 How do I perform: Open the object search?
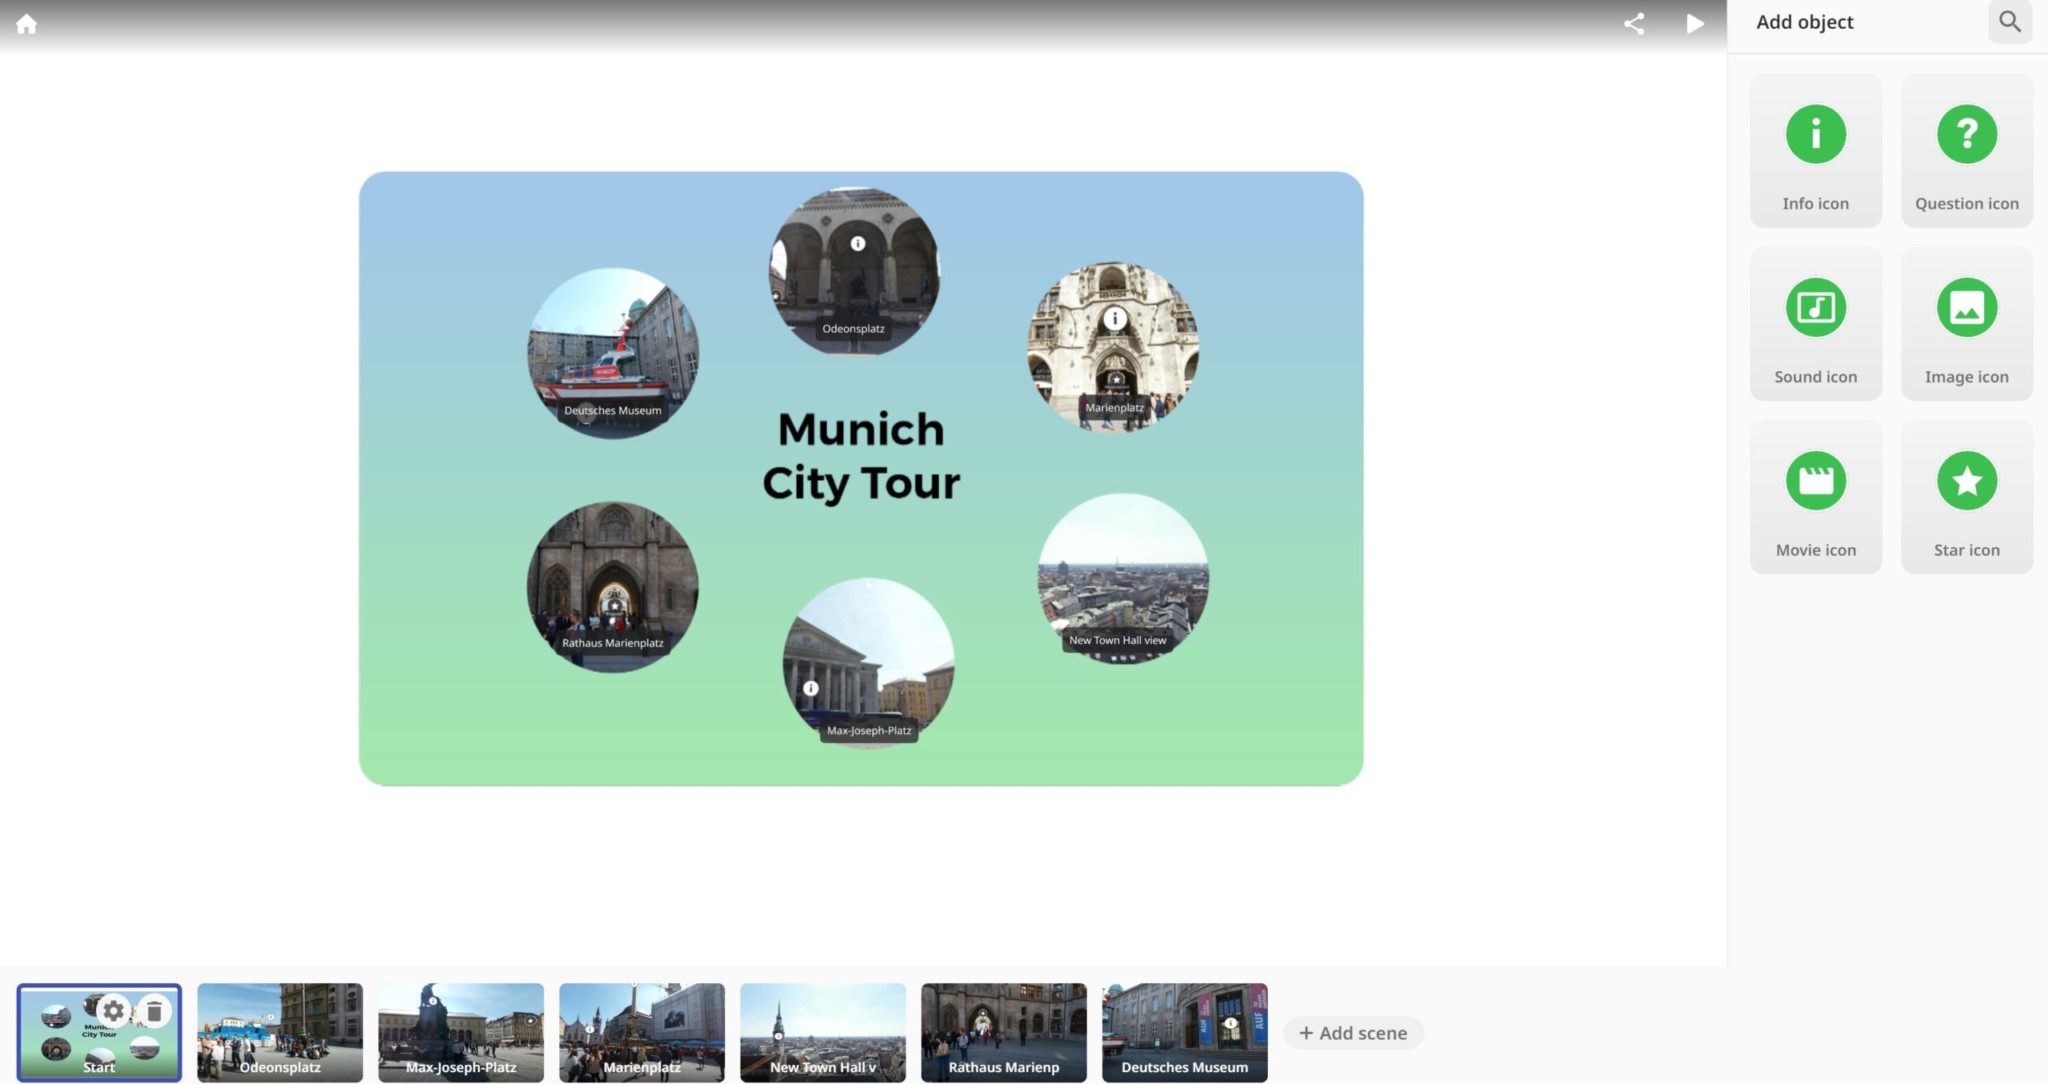2009,22
